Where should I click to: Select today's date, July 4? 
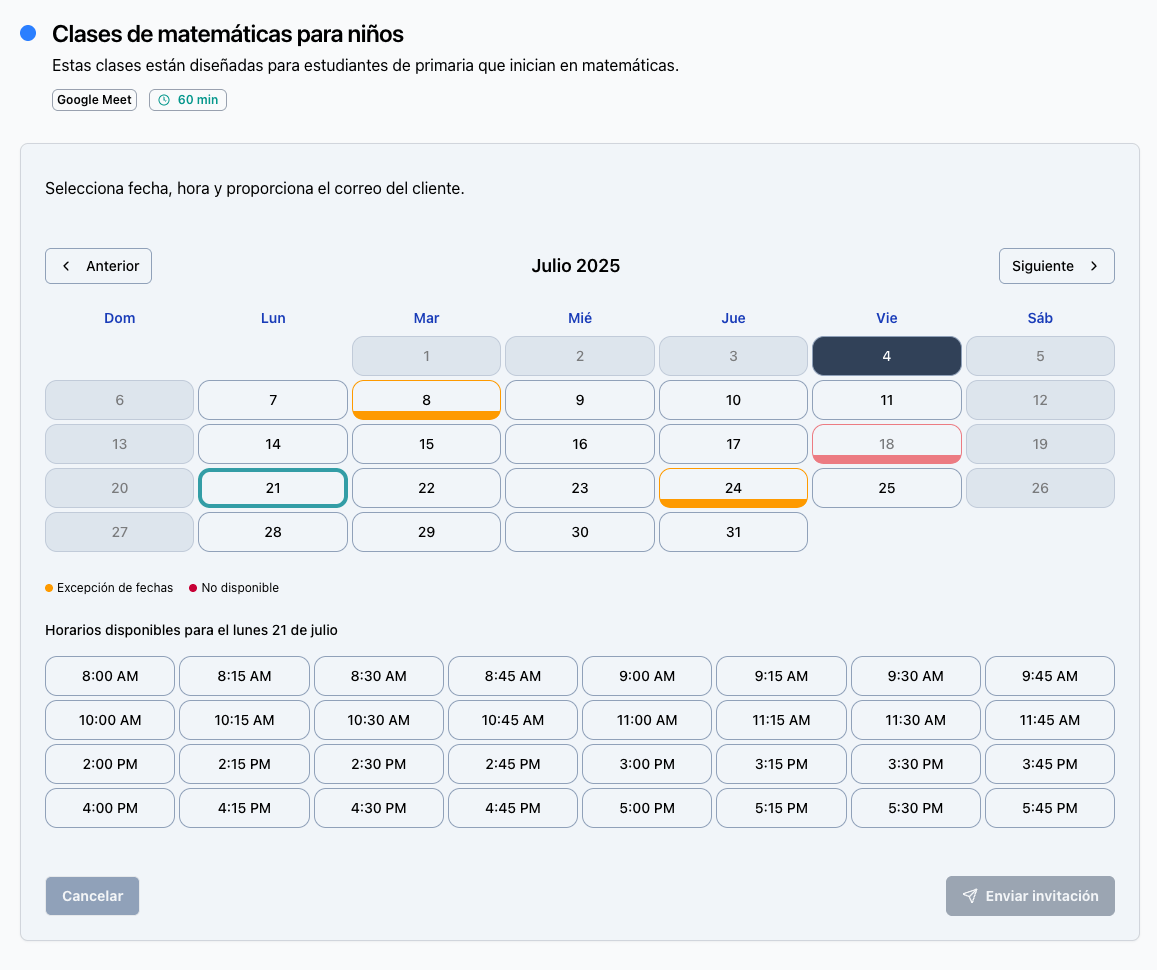(x=886, y=356)
